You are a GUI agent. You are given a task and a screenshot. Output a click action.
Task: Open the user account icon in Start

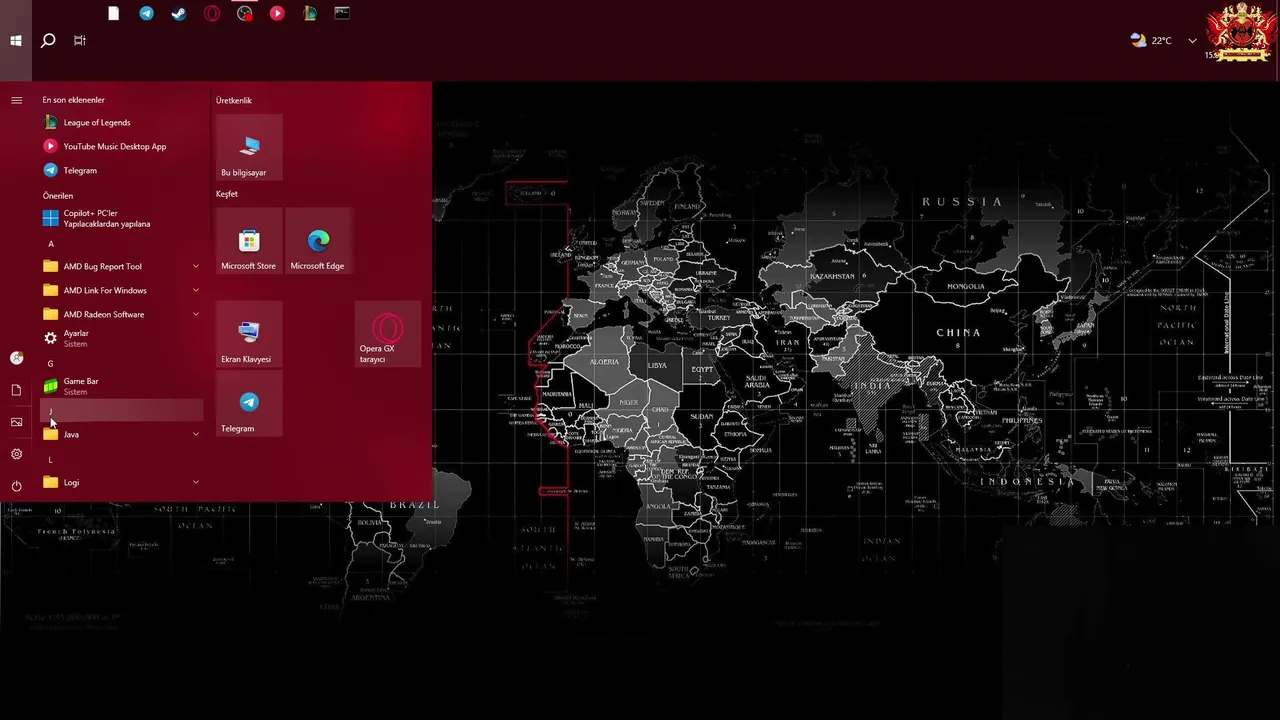pos(16,358)
